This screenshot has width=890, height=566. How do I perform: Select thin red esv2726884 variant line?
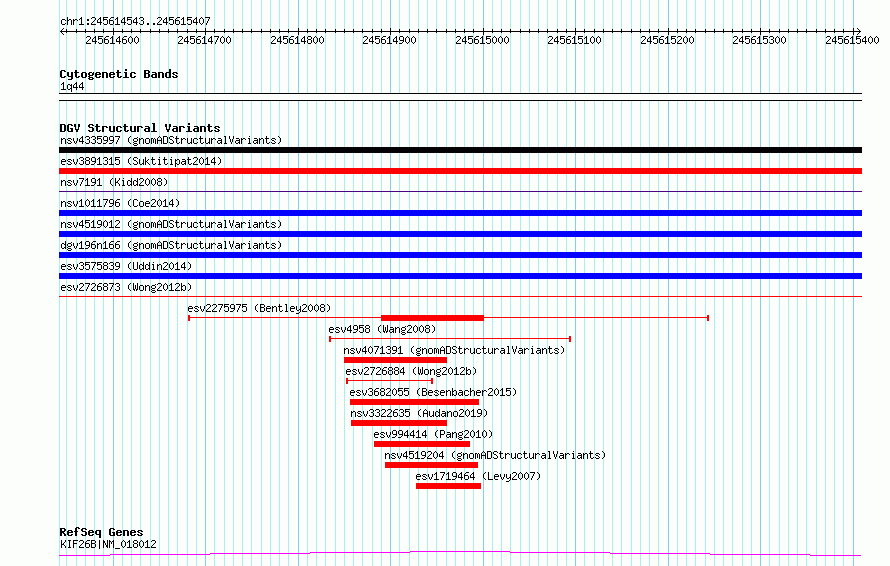coord(389,381)
